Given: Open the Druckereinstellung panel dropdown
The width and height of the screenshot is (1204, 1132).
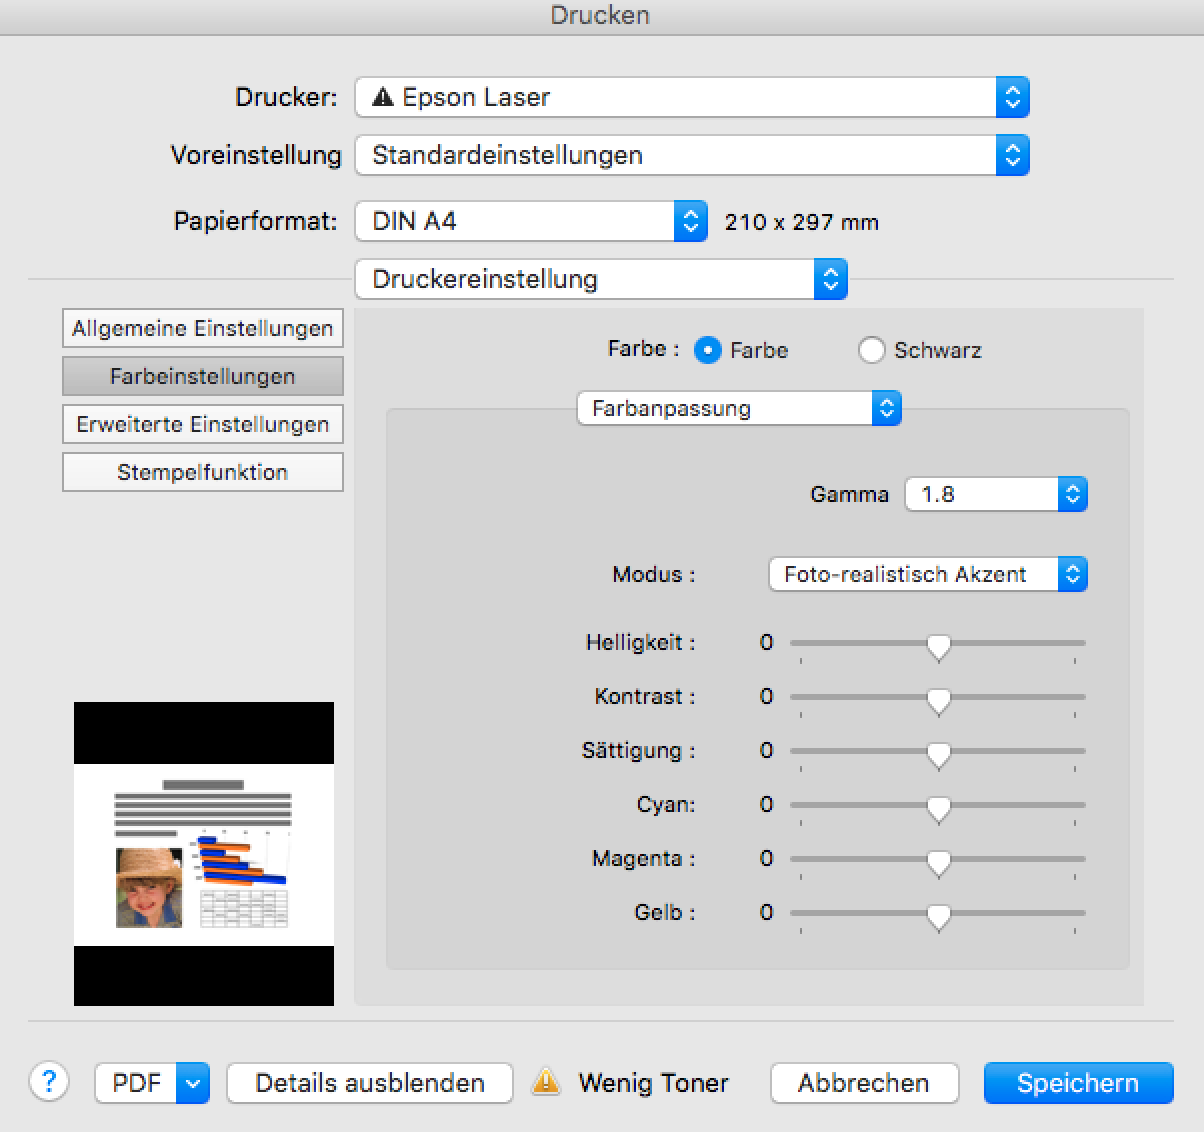Looking at the screenshot, I should click(x=601, y=279).
